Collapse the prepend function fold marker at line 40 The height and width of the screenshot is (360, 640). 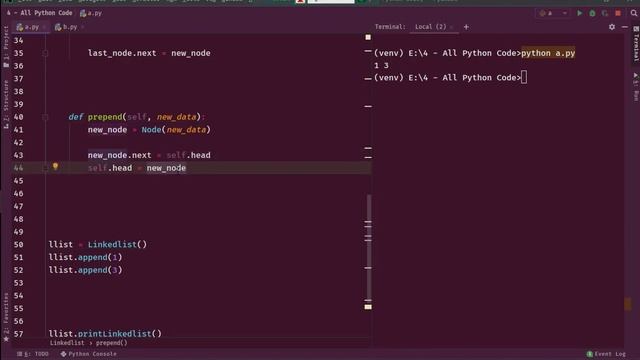click(45, 117)
